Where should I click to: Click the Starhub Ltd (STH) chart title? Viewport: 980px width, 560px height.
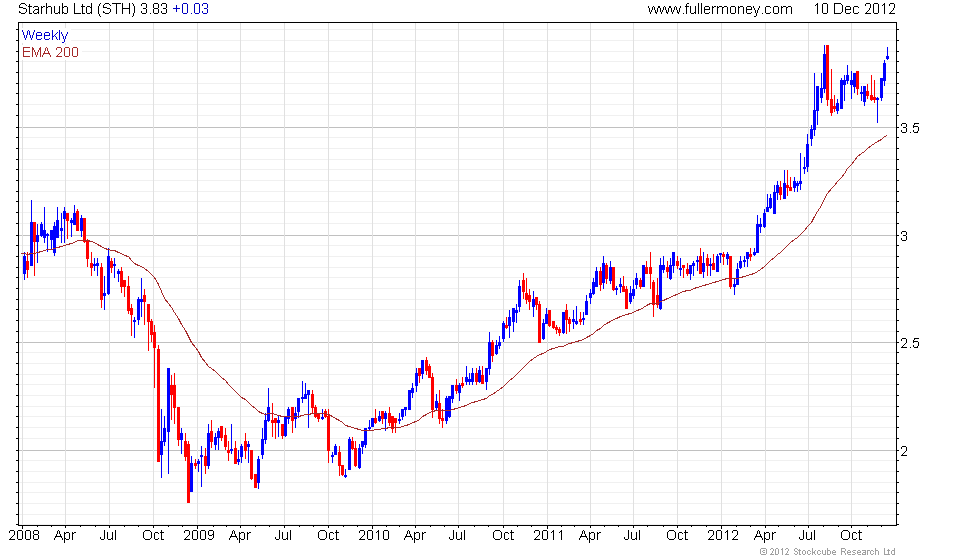coord(77,9)
